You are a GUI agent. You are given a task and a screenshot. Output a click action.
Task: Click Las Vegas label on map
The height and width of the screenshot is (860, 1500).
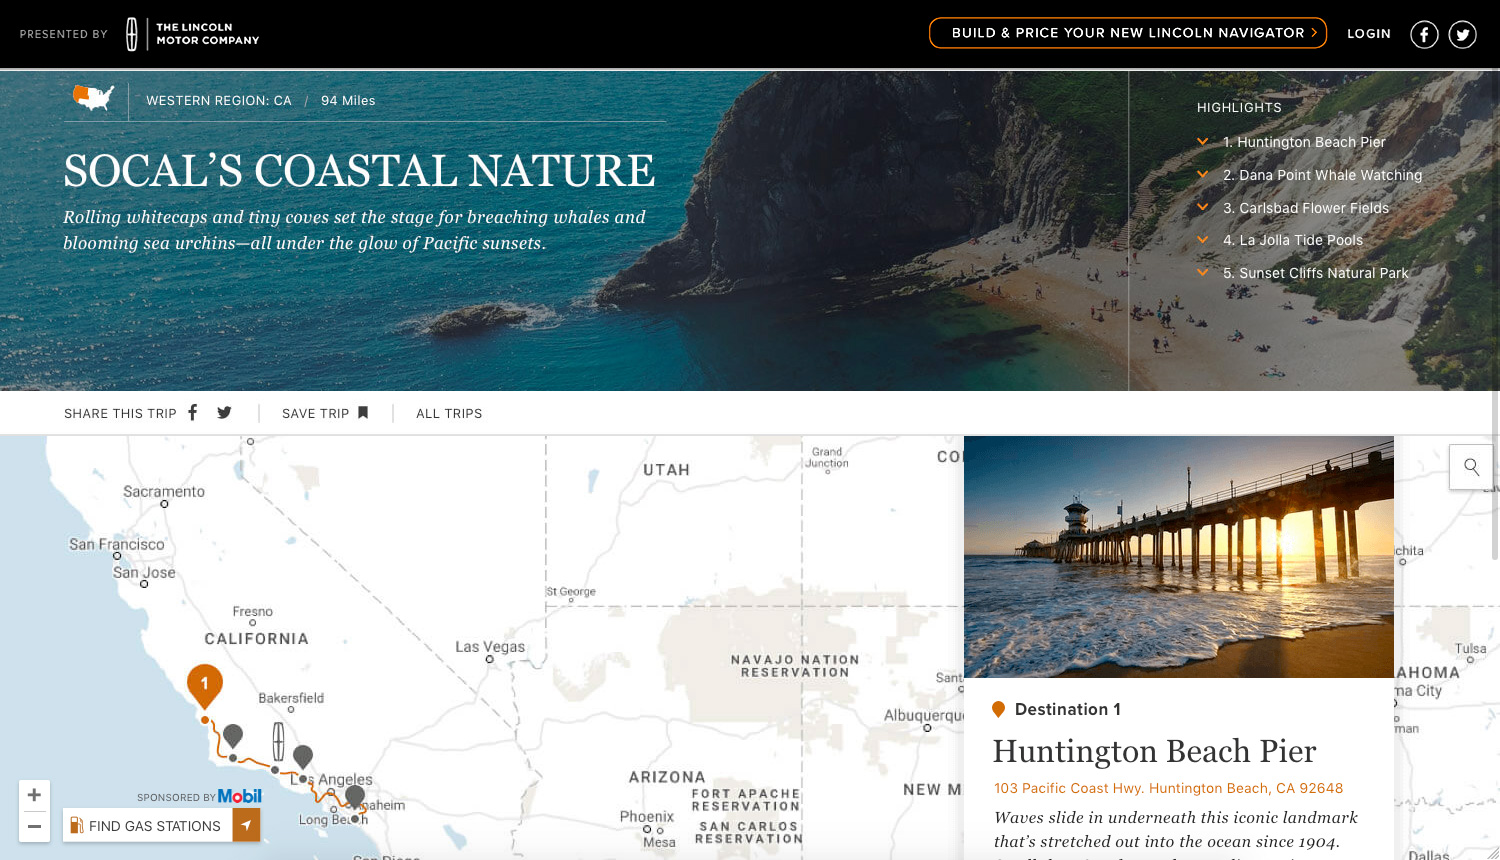(x=490, y=647)
